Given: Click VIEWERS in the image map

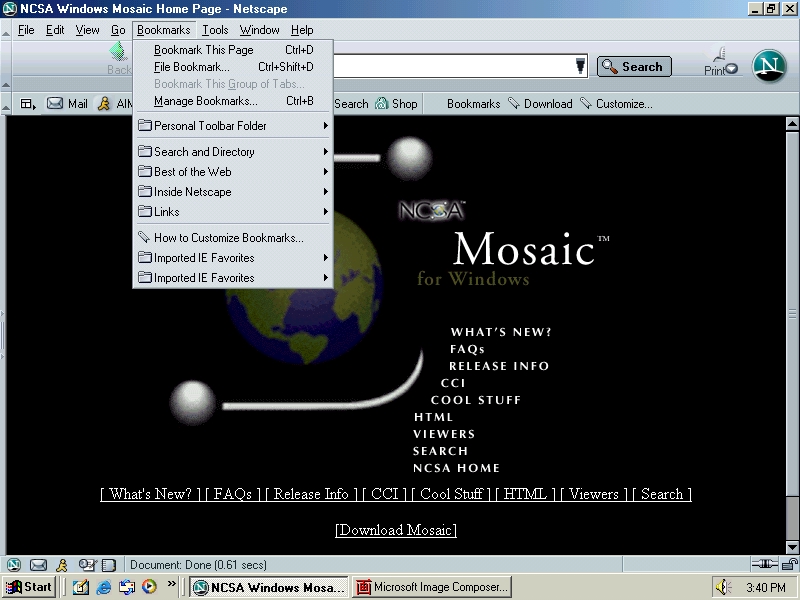Looking at the screenshot, I should coord(444,434).
